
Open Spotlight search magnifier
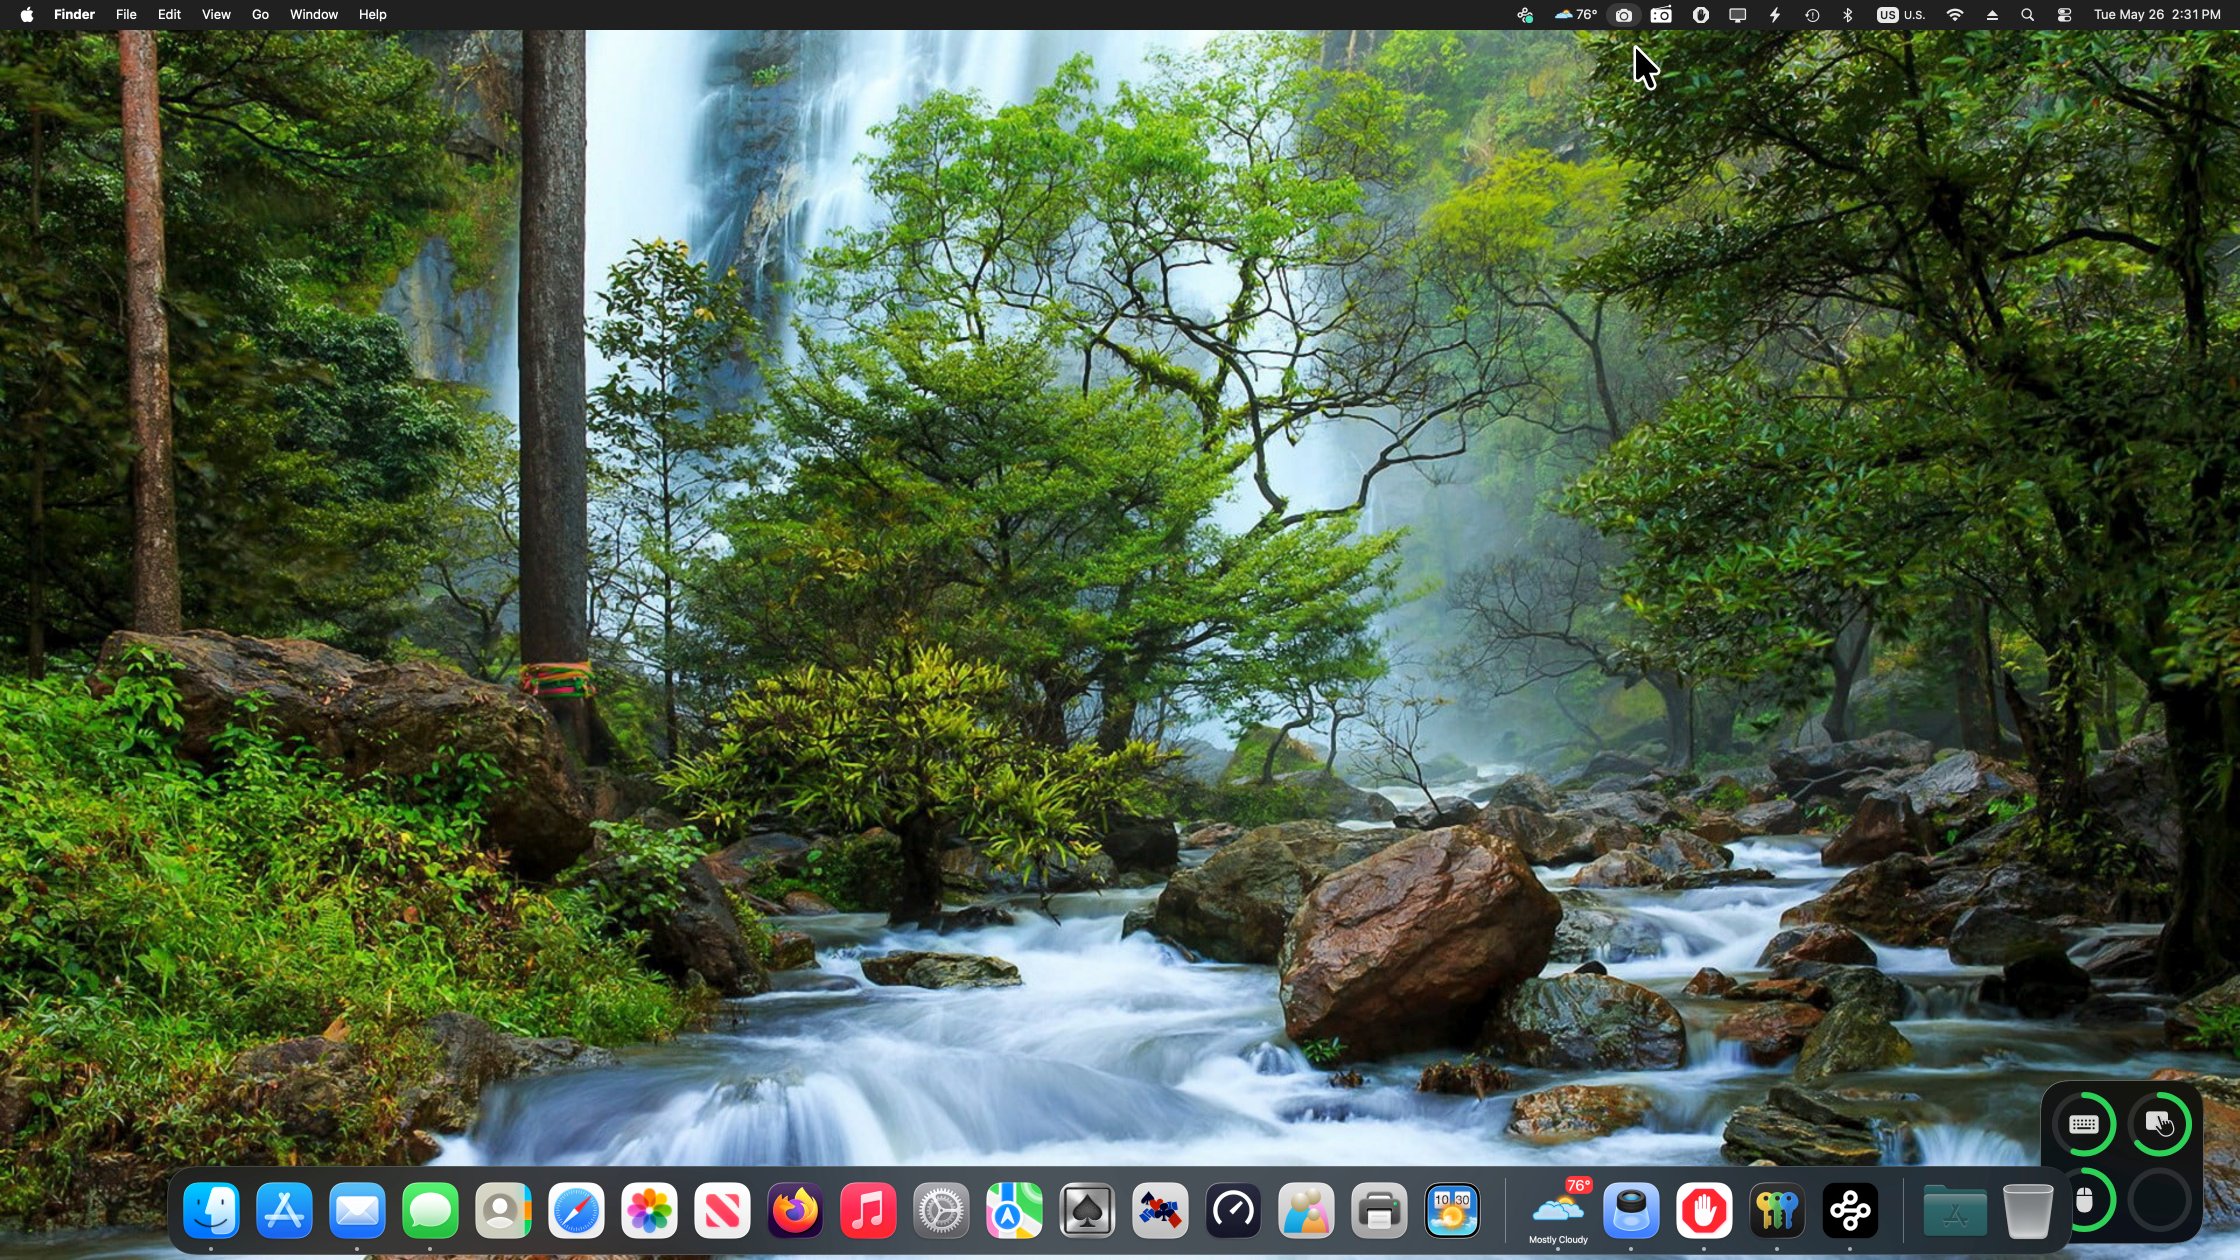2027,15
